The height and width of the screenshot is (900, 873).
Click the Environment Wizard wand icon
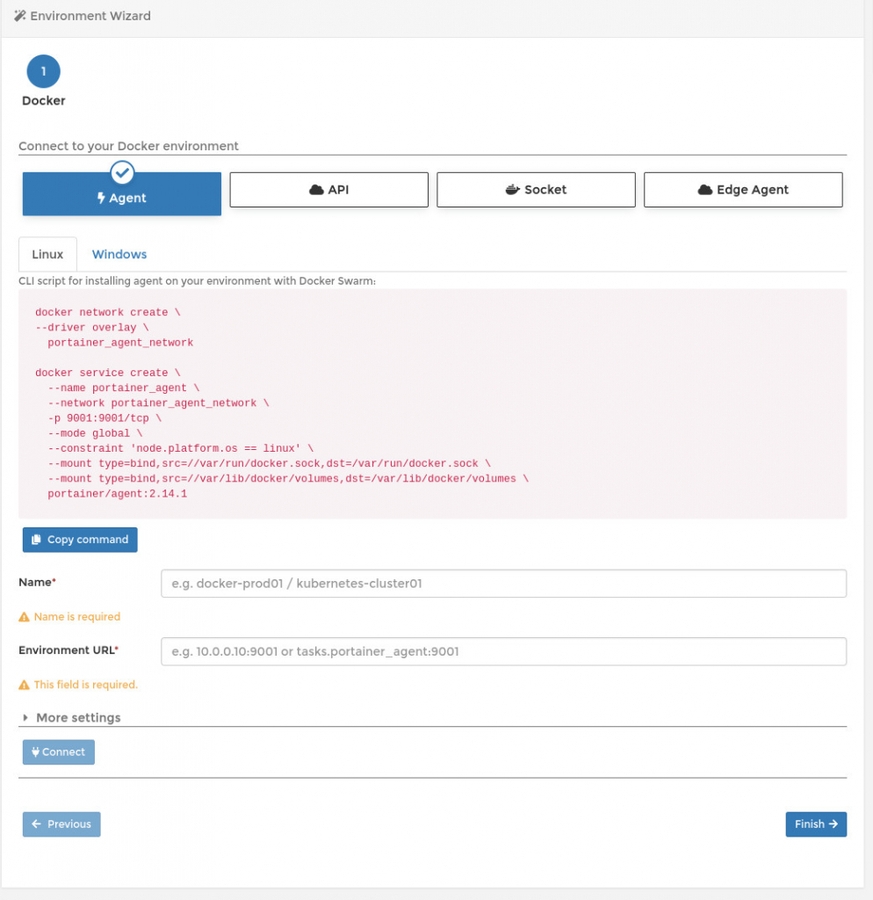click(x=21, y=15)
